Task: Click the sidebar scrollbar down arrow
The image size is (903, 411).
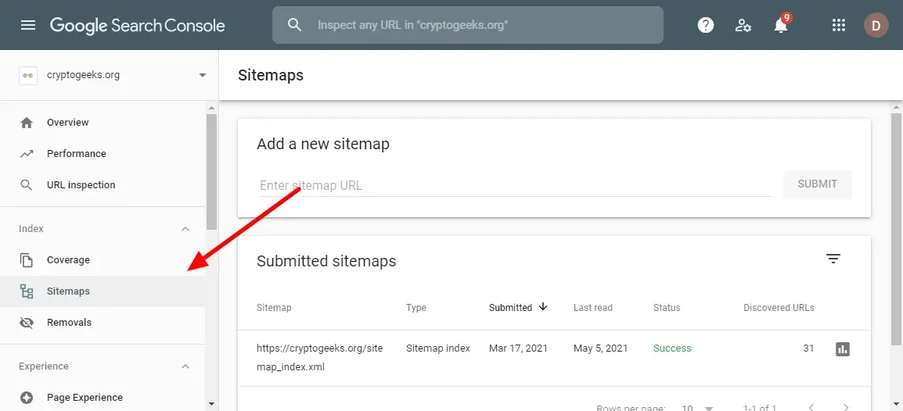Action: tap(211, 404)
